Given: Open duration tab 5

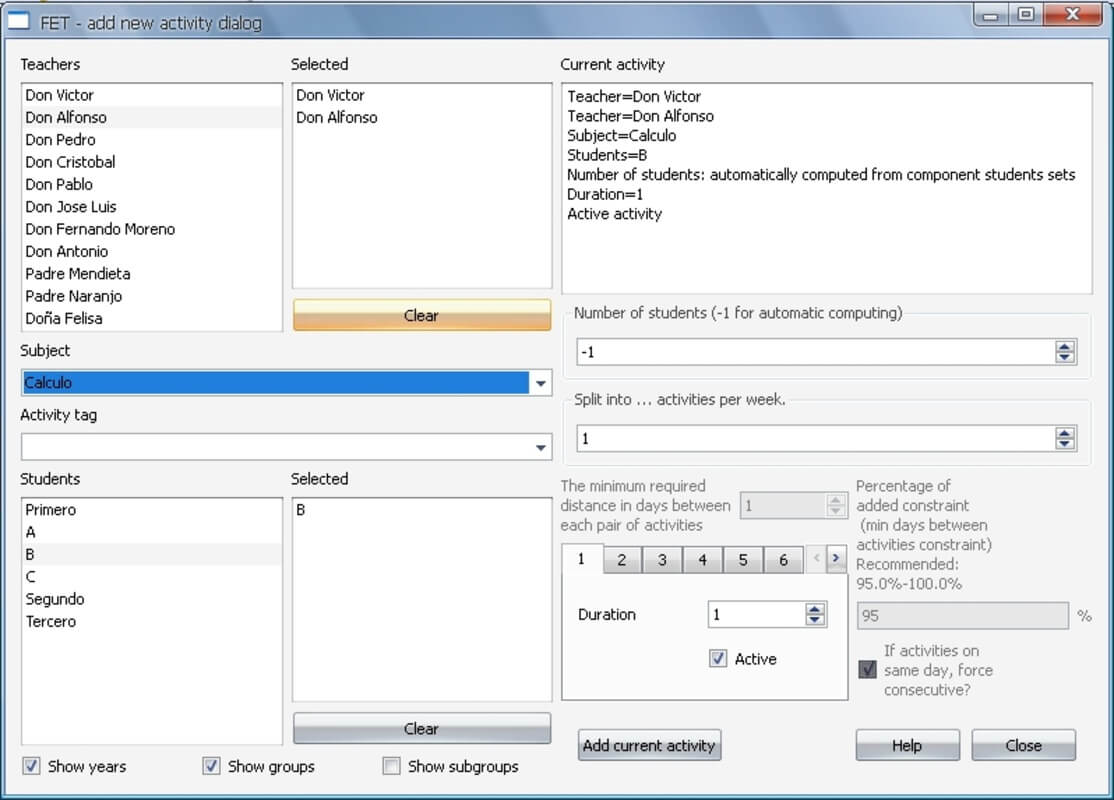Looking at the screenshot, I should point(743,560).
